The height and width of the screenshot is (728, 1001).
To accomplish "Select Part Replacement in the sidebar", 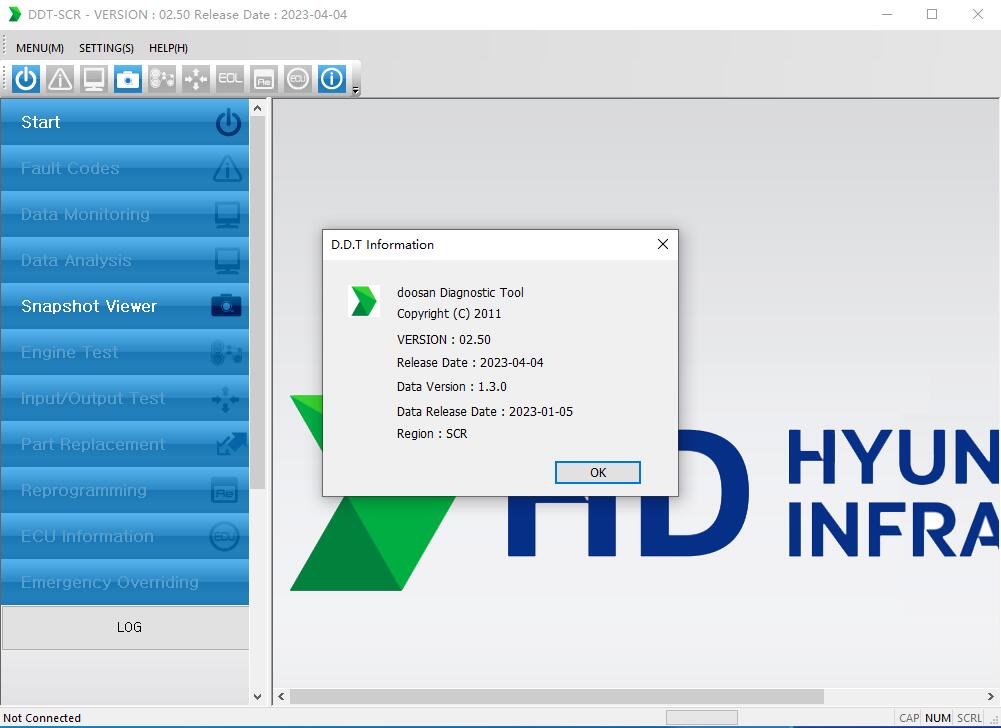I will [x=124, y=444].
